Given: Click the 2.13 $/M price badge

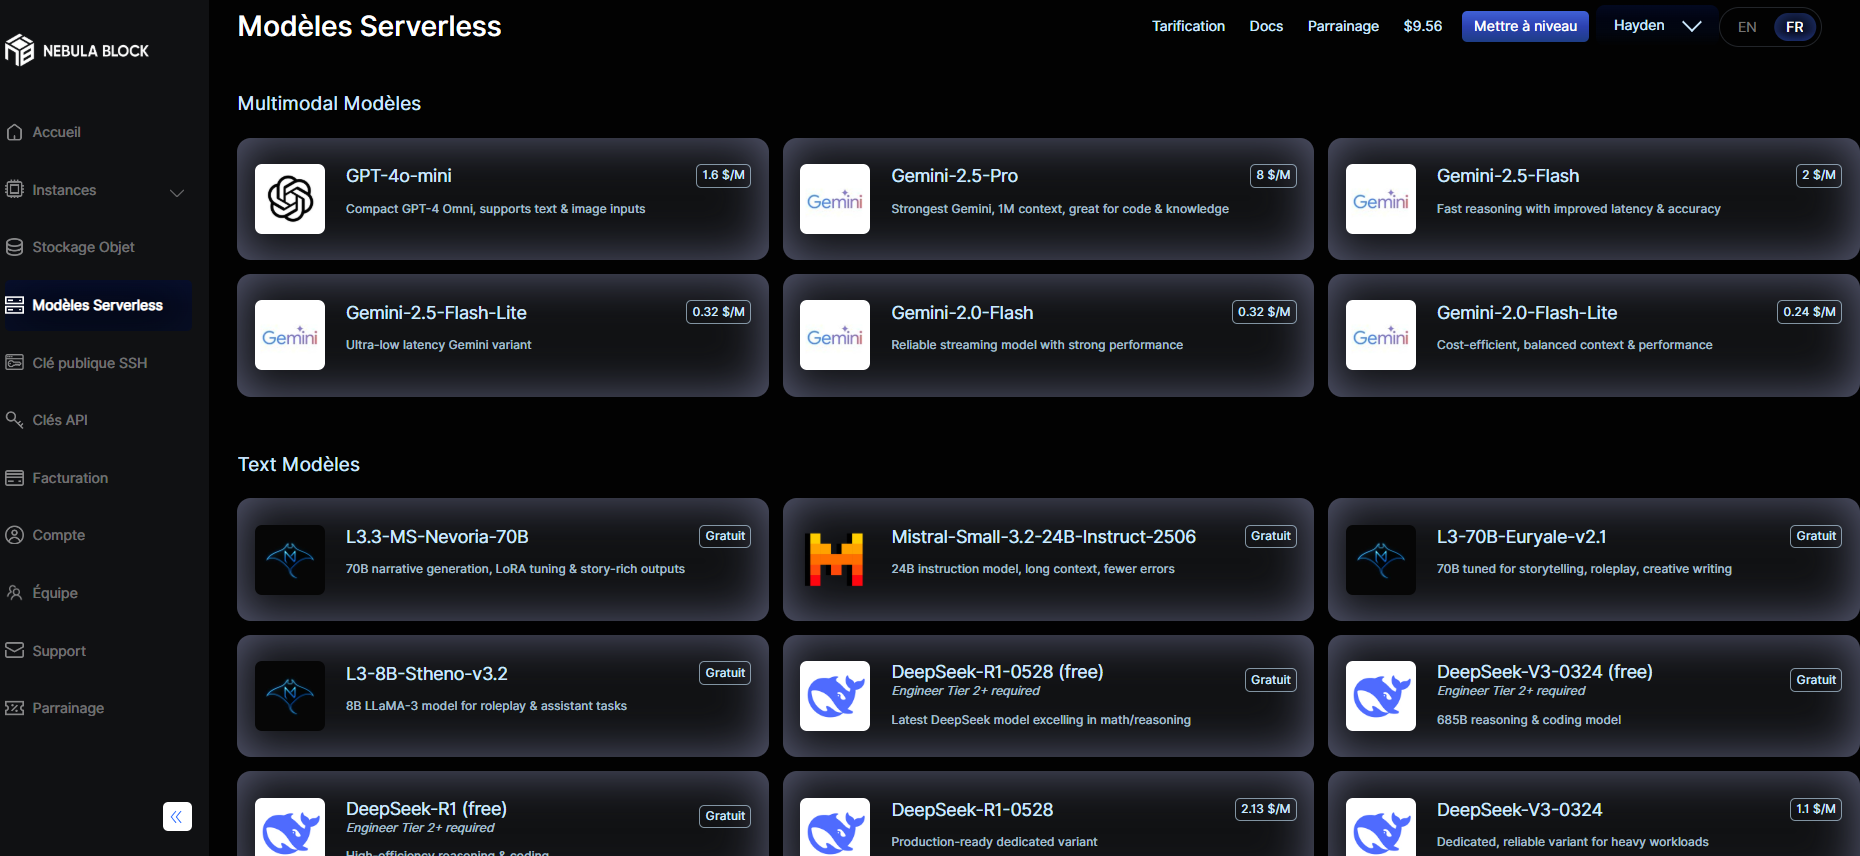Looking at the screenshot, I should click(x=1265, y=809).
